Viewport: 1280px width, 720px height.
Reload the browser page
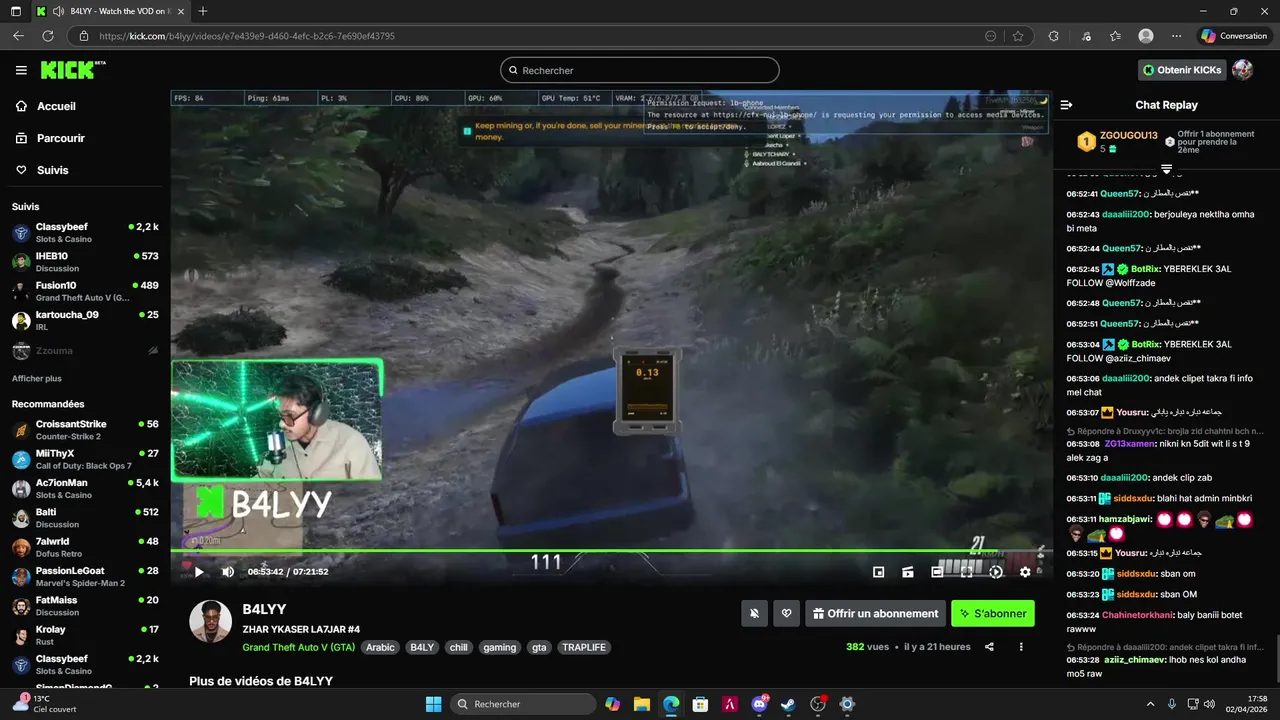(x=48, y=36)
